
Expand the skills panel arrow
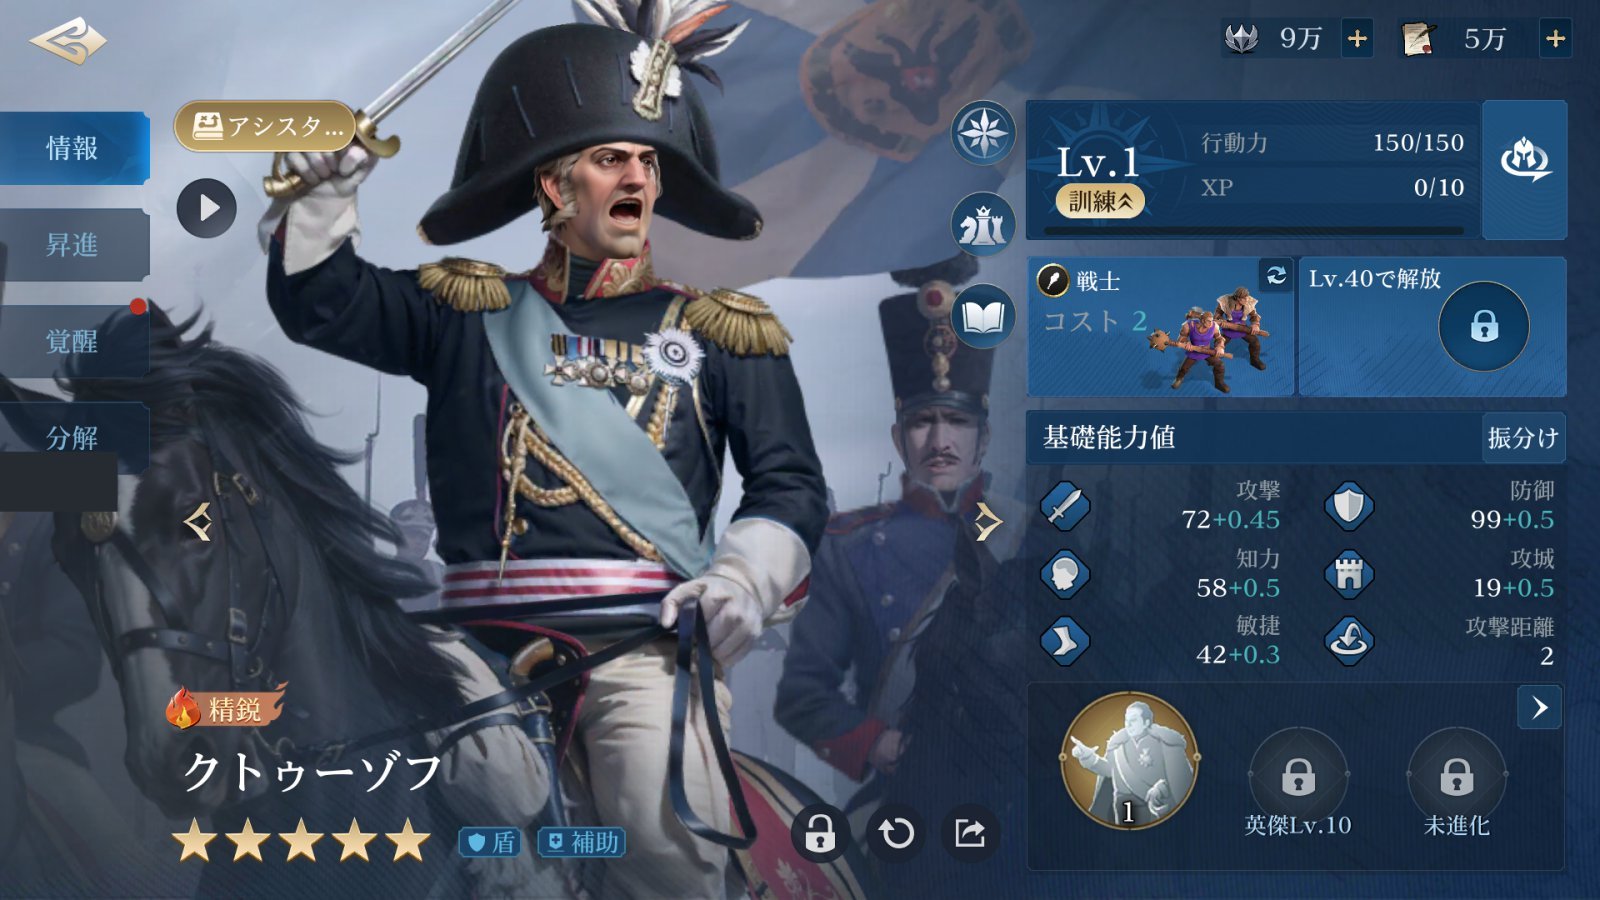(1539, 707)
